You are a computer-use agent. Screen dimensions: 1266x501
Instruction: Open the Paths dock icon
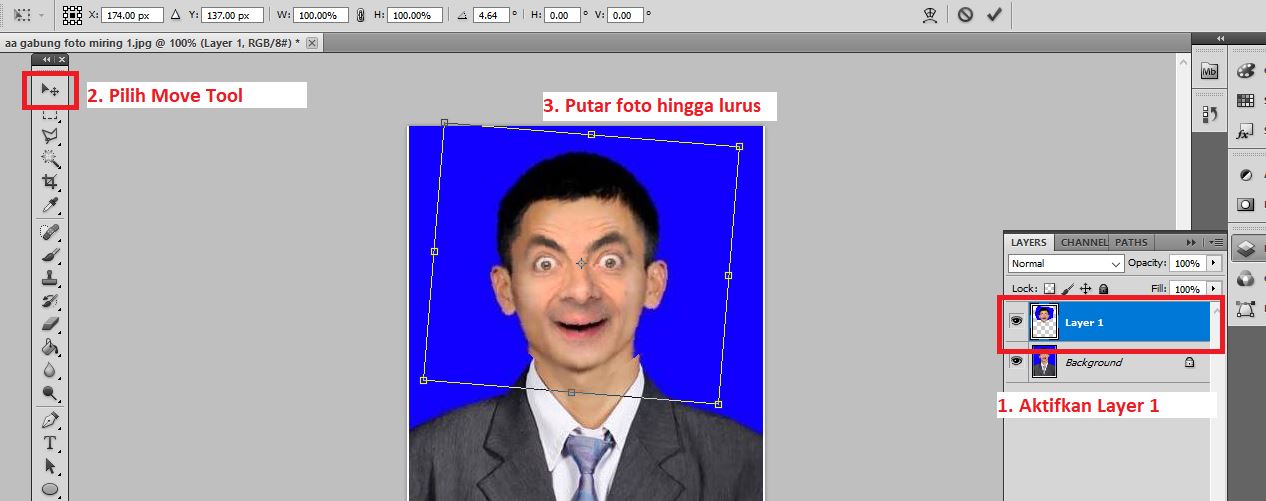[1246, 309]
